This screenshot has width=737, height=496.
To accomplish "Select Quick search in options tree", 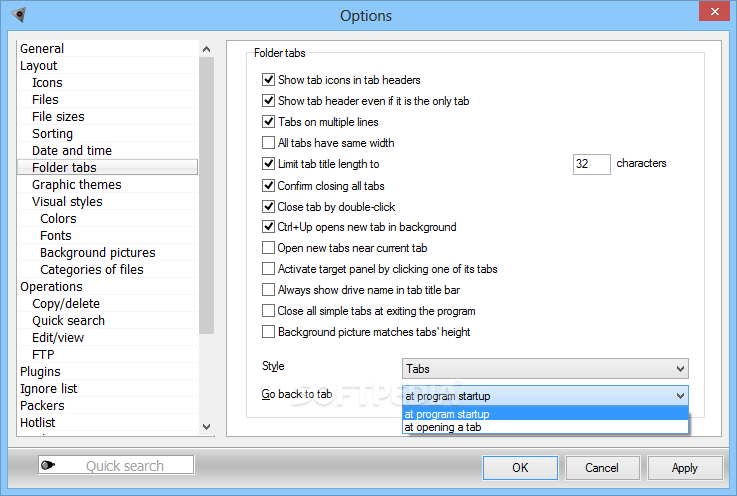I will pyautogui.click(x=108, y=320).
